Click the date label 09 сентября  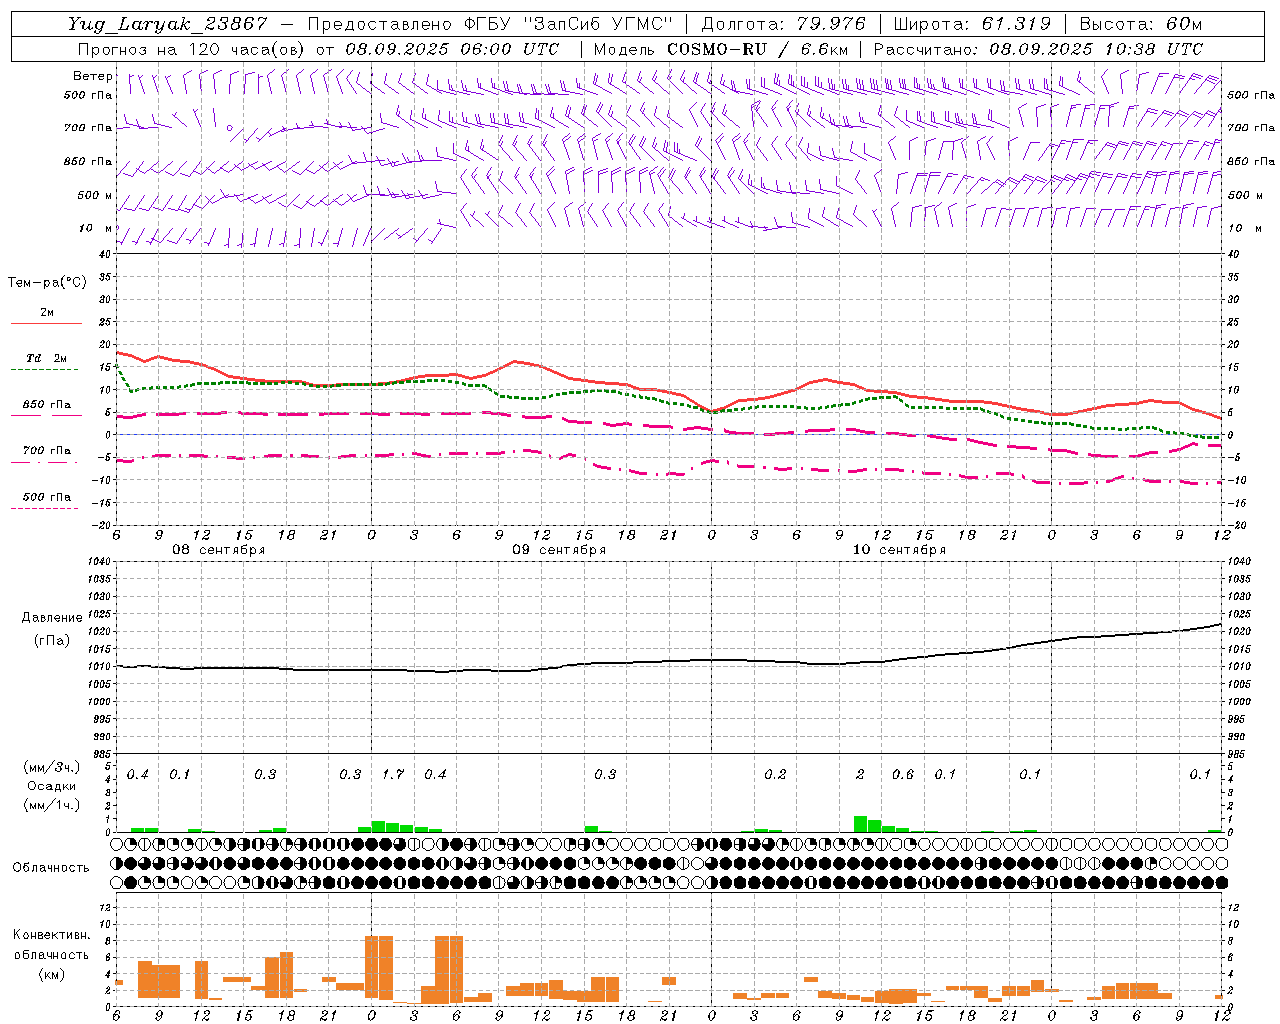(x=559, y=550)
